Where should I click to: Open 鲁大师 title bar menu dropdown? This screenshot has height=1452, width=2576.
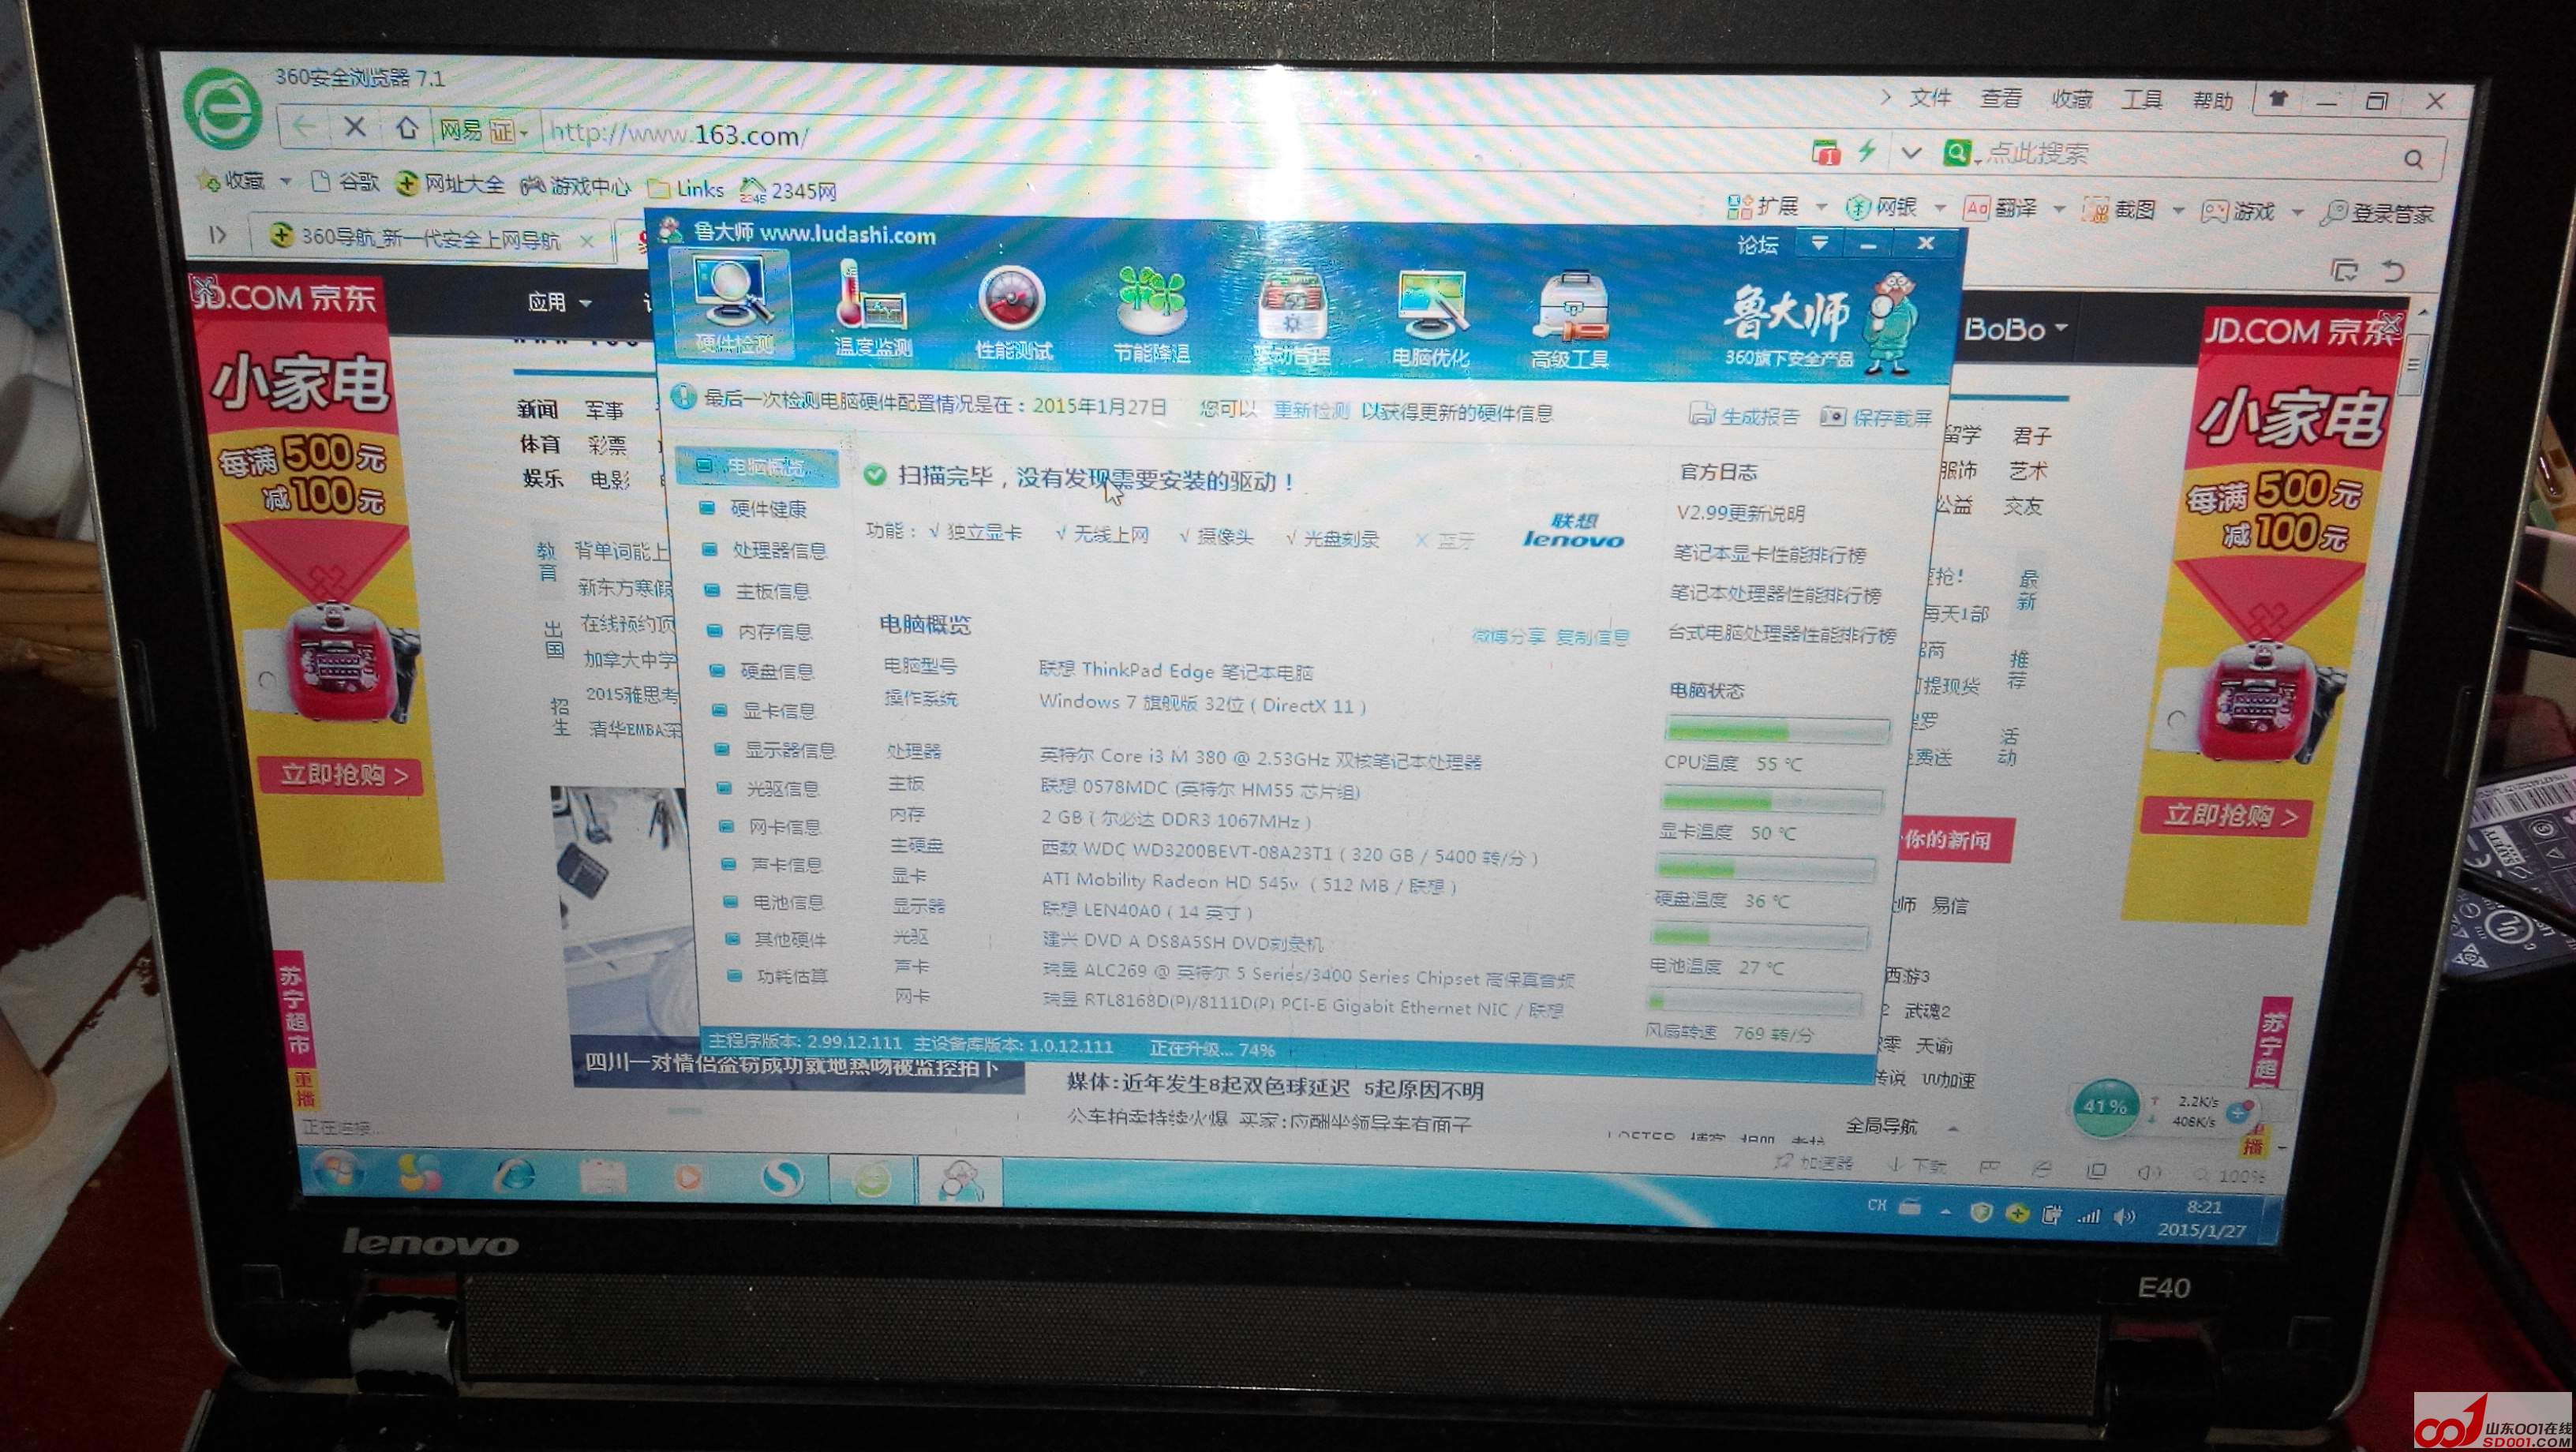click(1819, 243)
